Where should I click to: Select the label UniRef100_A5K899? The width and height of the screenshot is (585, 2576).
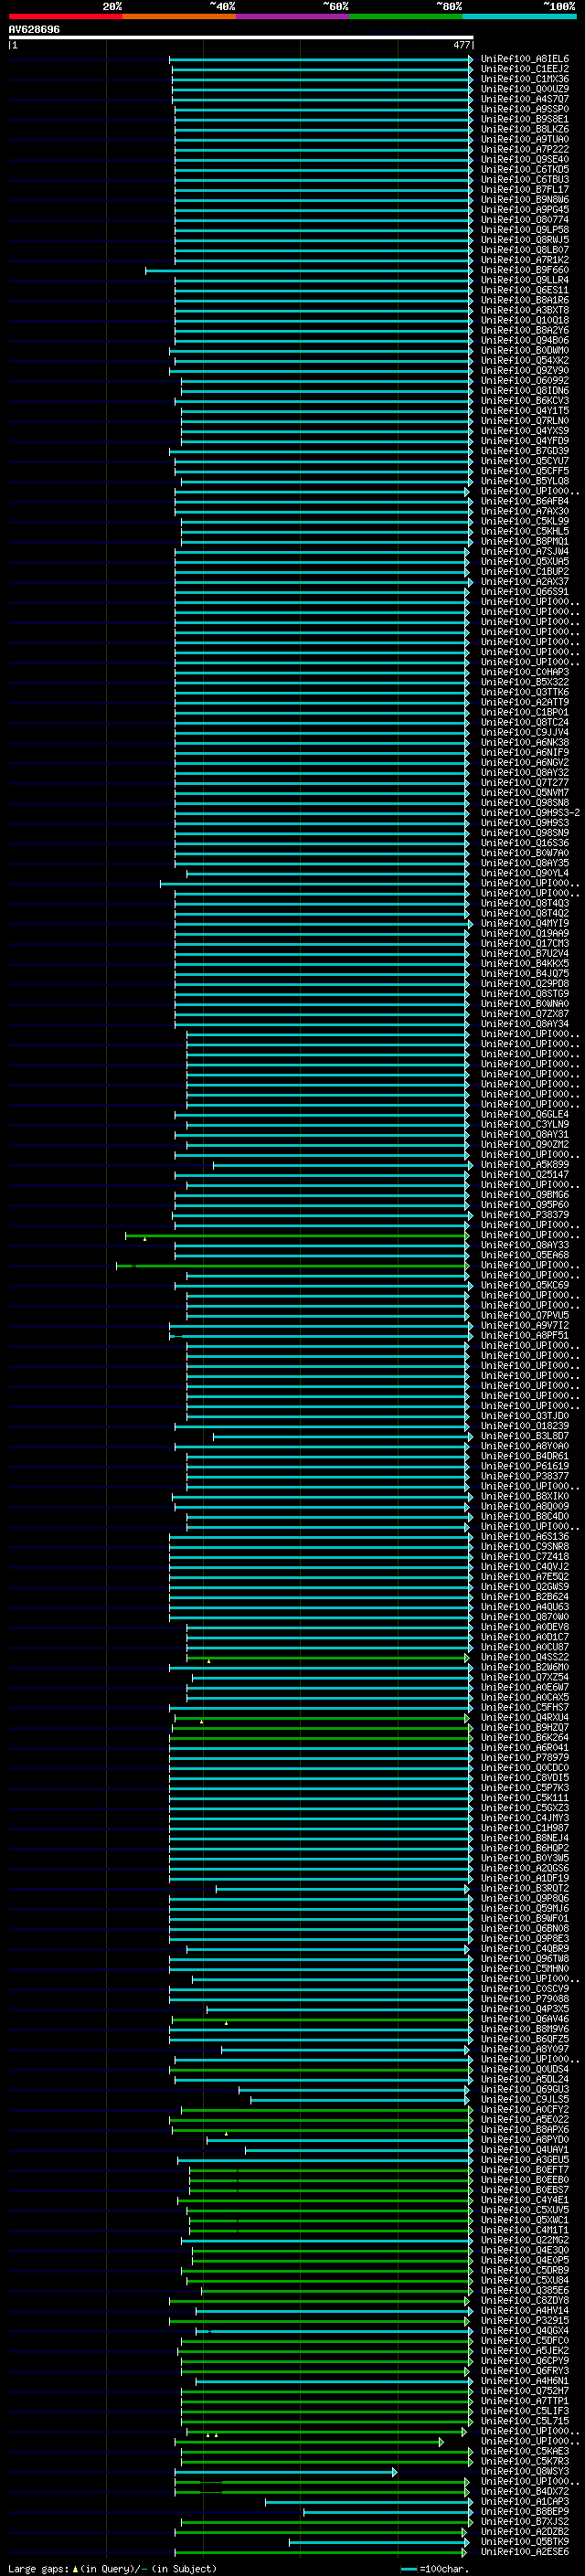524,1165
